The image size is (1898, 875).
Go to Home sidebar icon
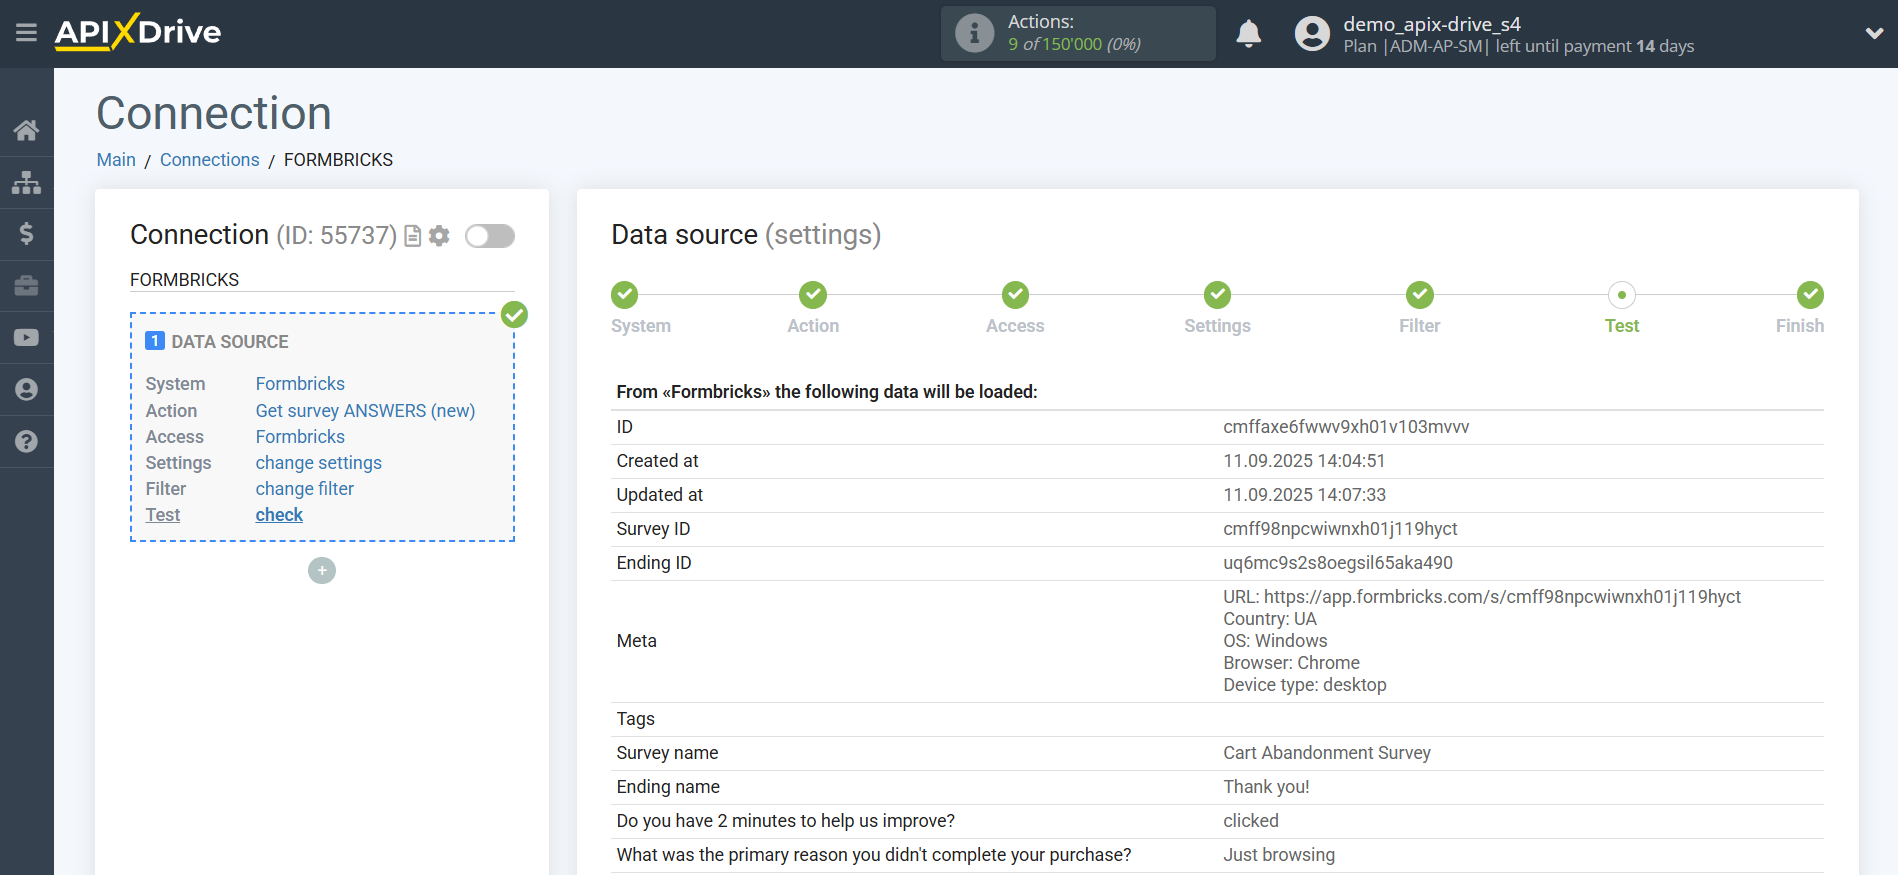[27, 130]
